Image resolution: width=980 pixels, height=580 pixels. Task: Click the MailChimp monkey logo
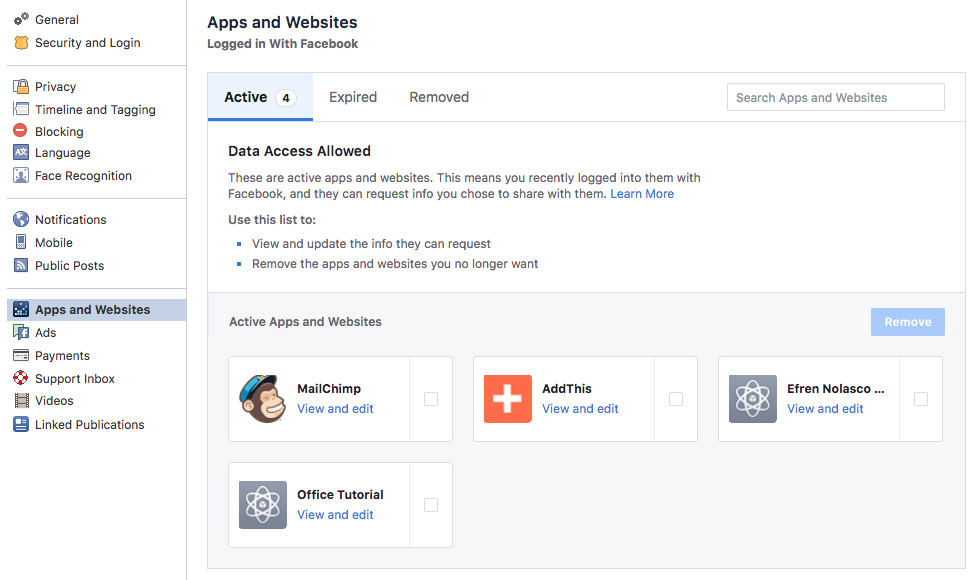[262, 399]
